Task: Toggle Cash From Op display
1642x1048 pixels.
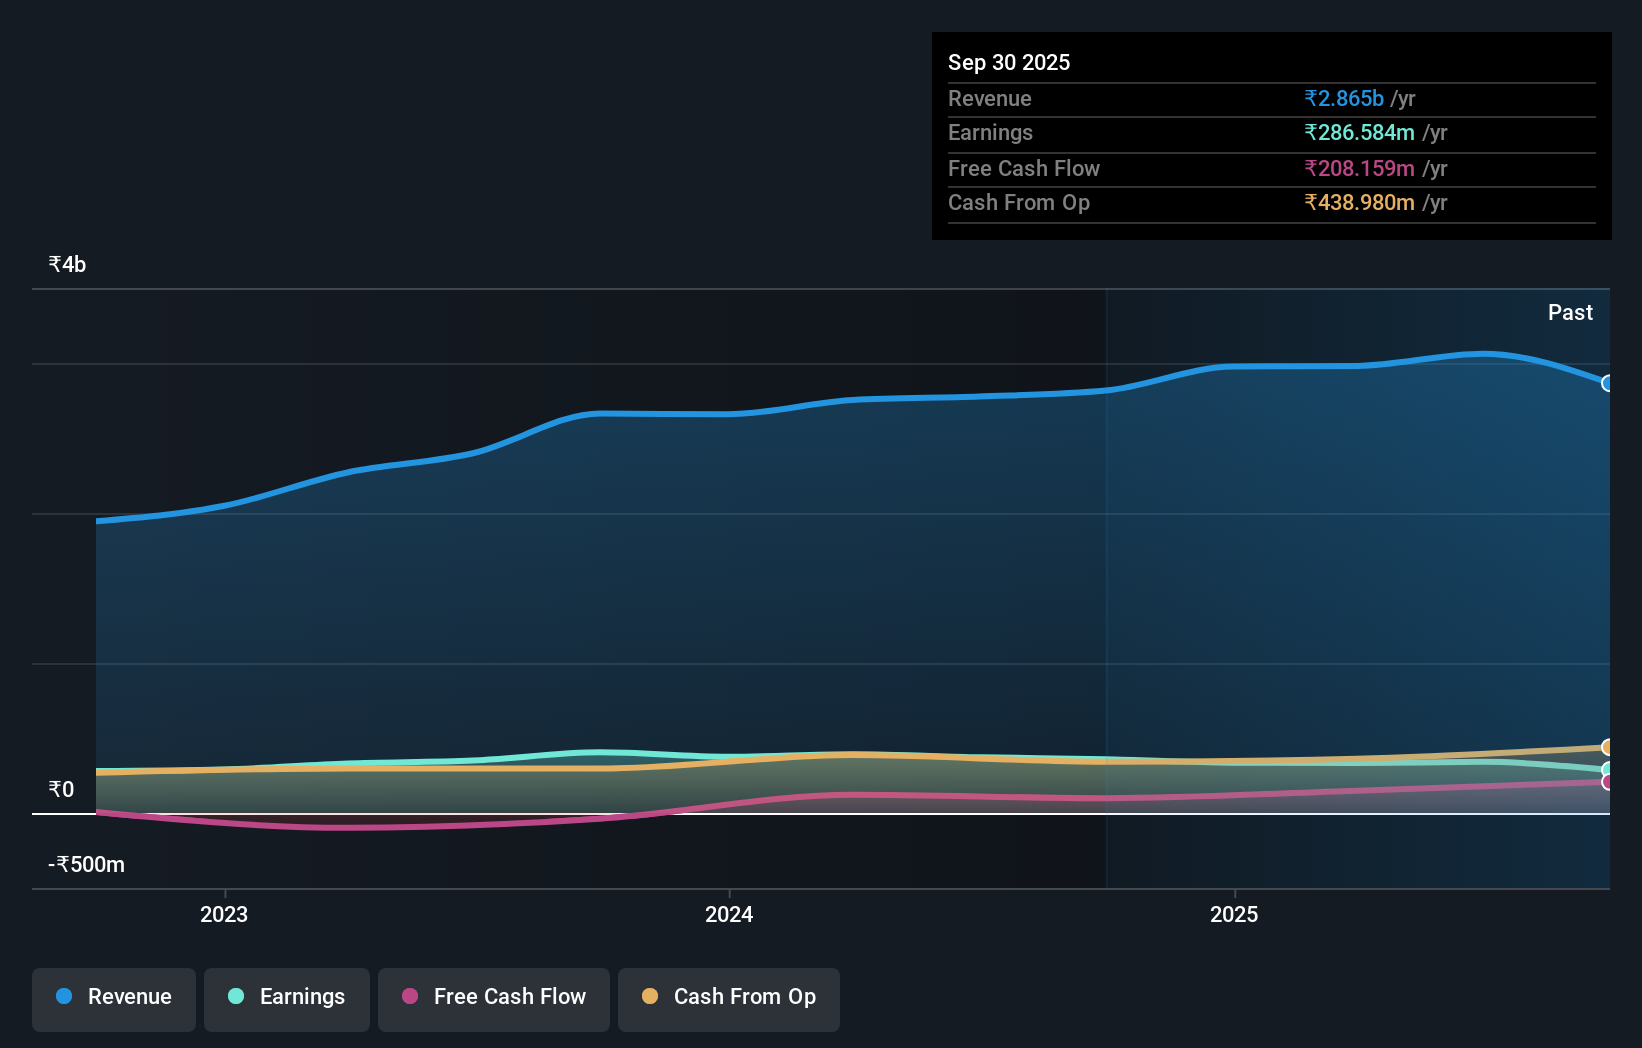Action: (x=728, y=998)
